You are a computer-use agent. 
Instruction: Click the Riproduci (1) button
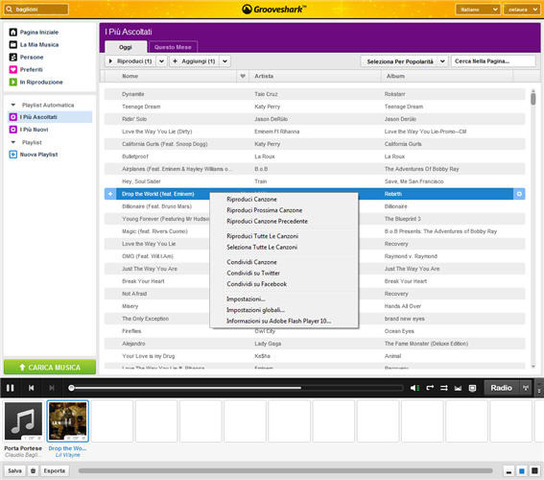tap(131, 61)
